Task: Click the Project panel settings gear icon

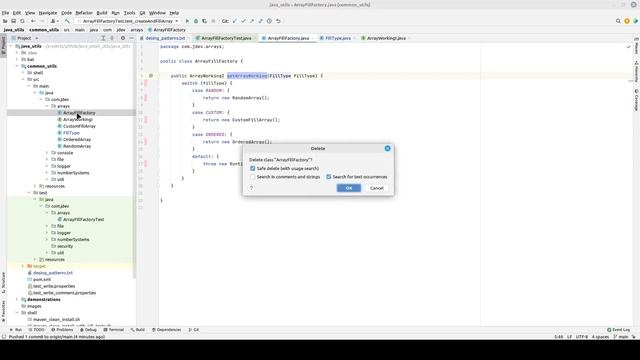Action: pyautogui.click(x=123, y=38)
